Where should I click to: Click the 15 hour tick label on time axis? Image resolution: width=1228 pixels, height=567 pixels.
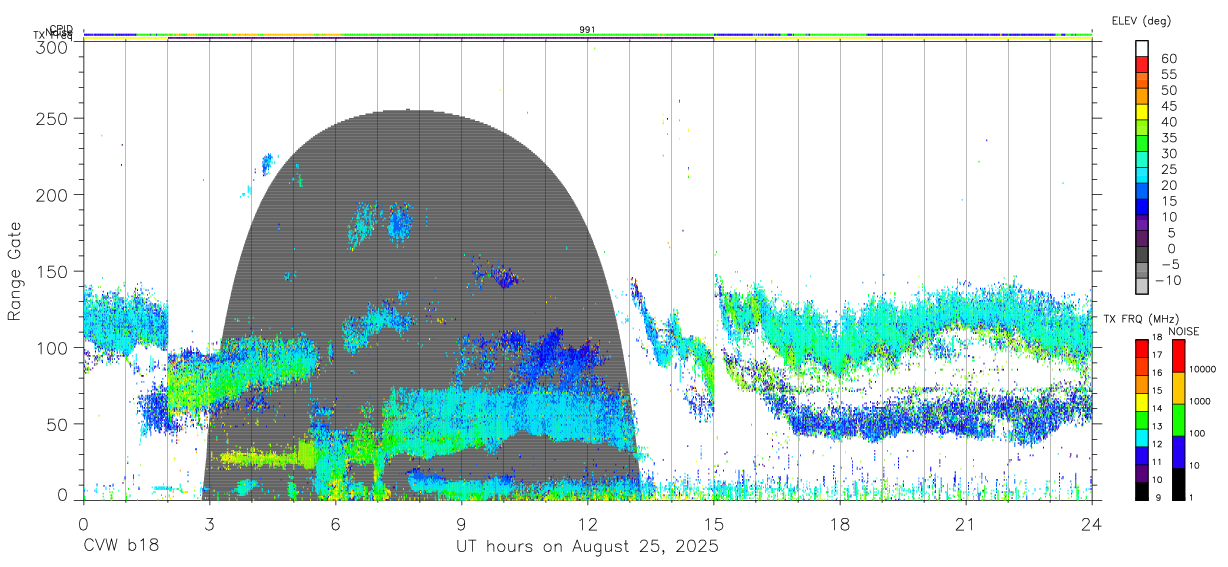(x=714, y=524)
